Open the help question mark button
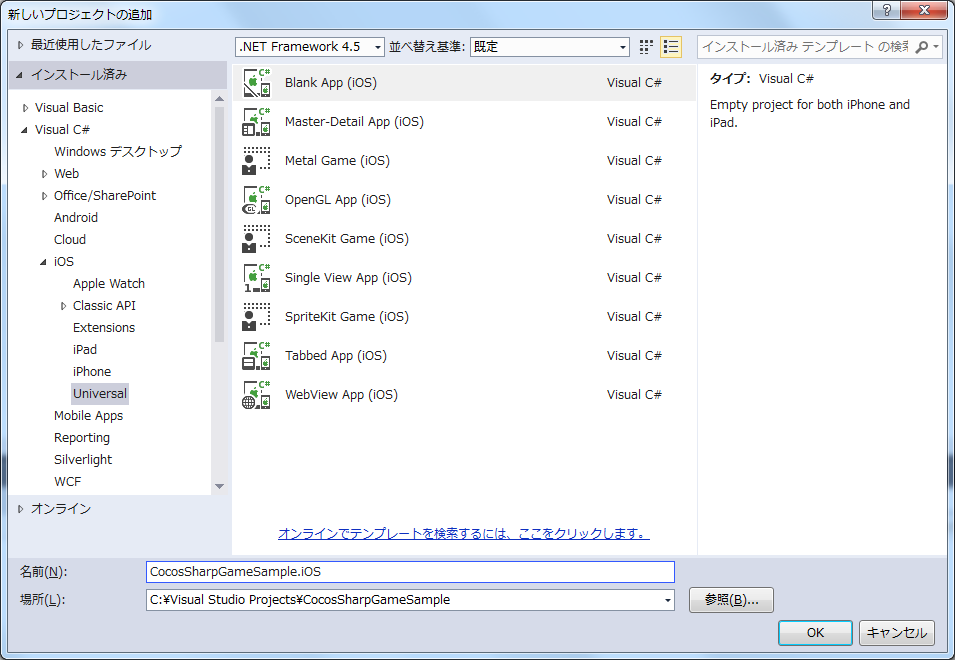 point(886,10)
